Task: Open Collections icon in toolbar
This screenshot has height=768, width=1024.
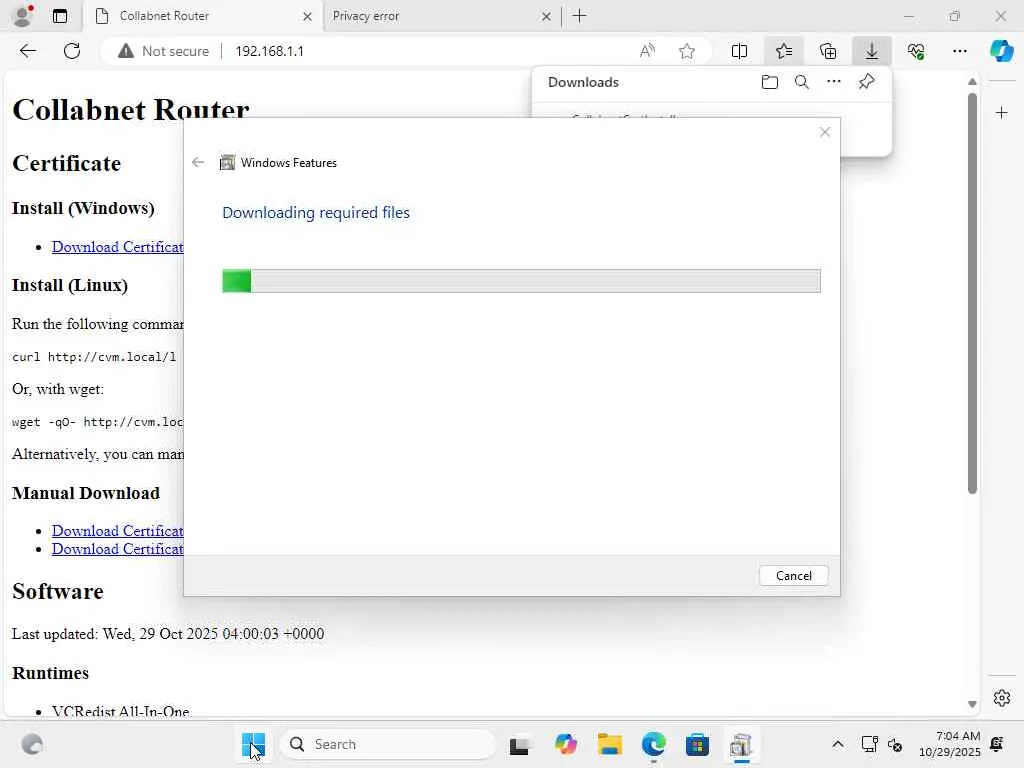Action: 828,51
